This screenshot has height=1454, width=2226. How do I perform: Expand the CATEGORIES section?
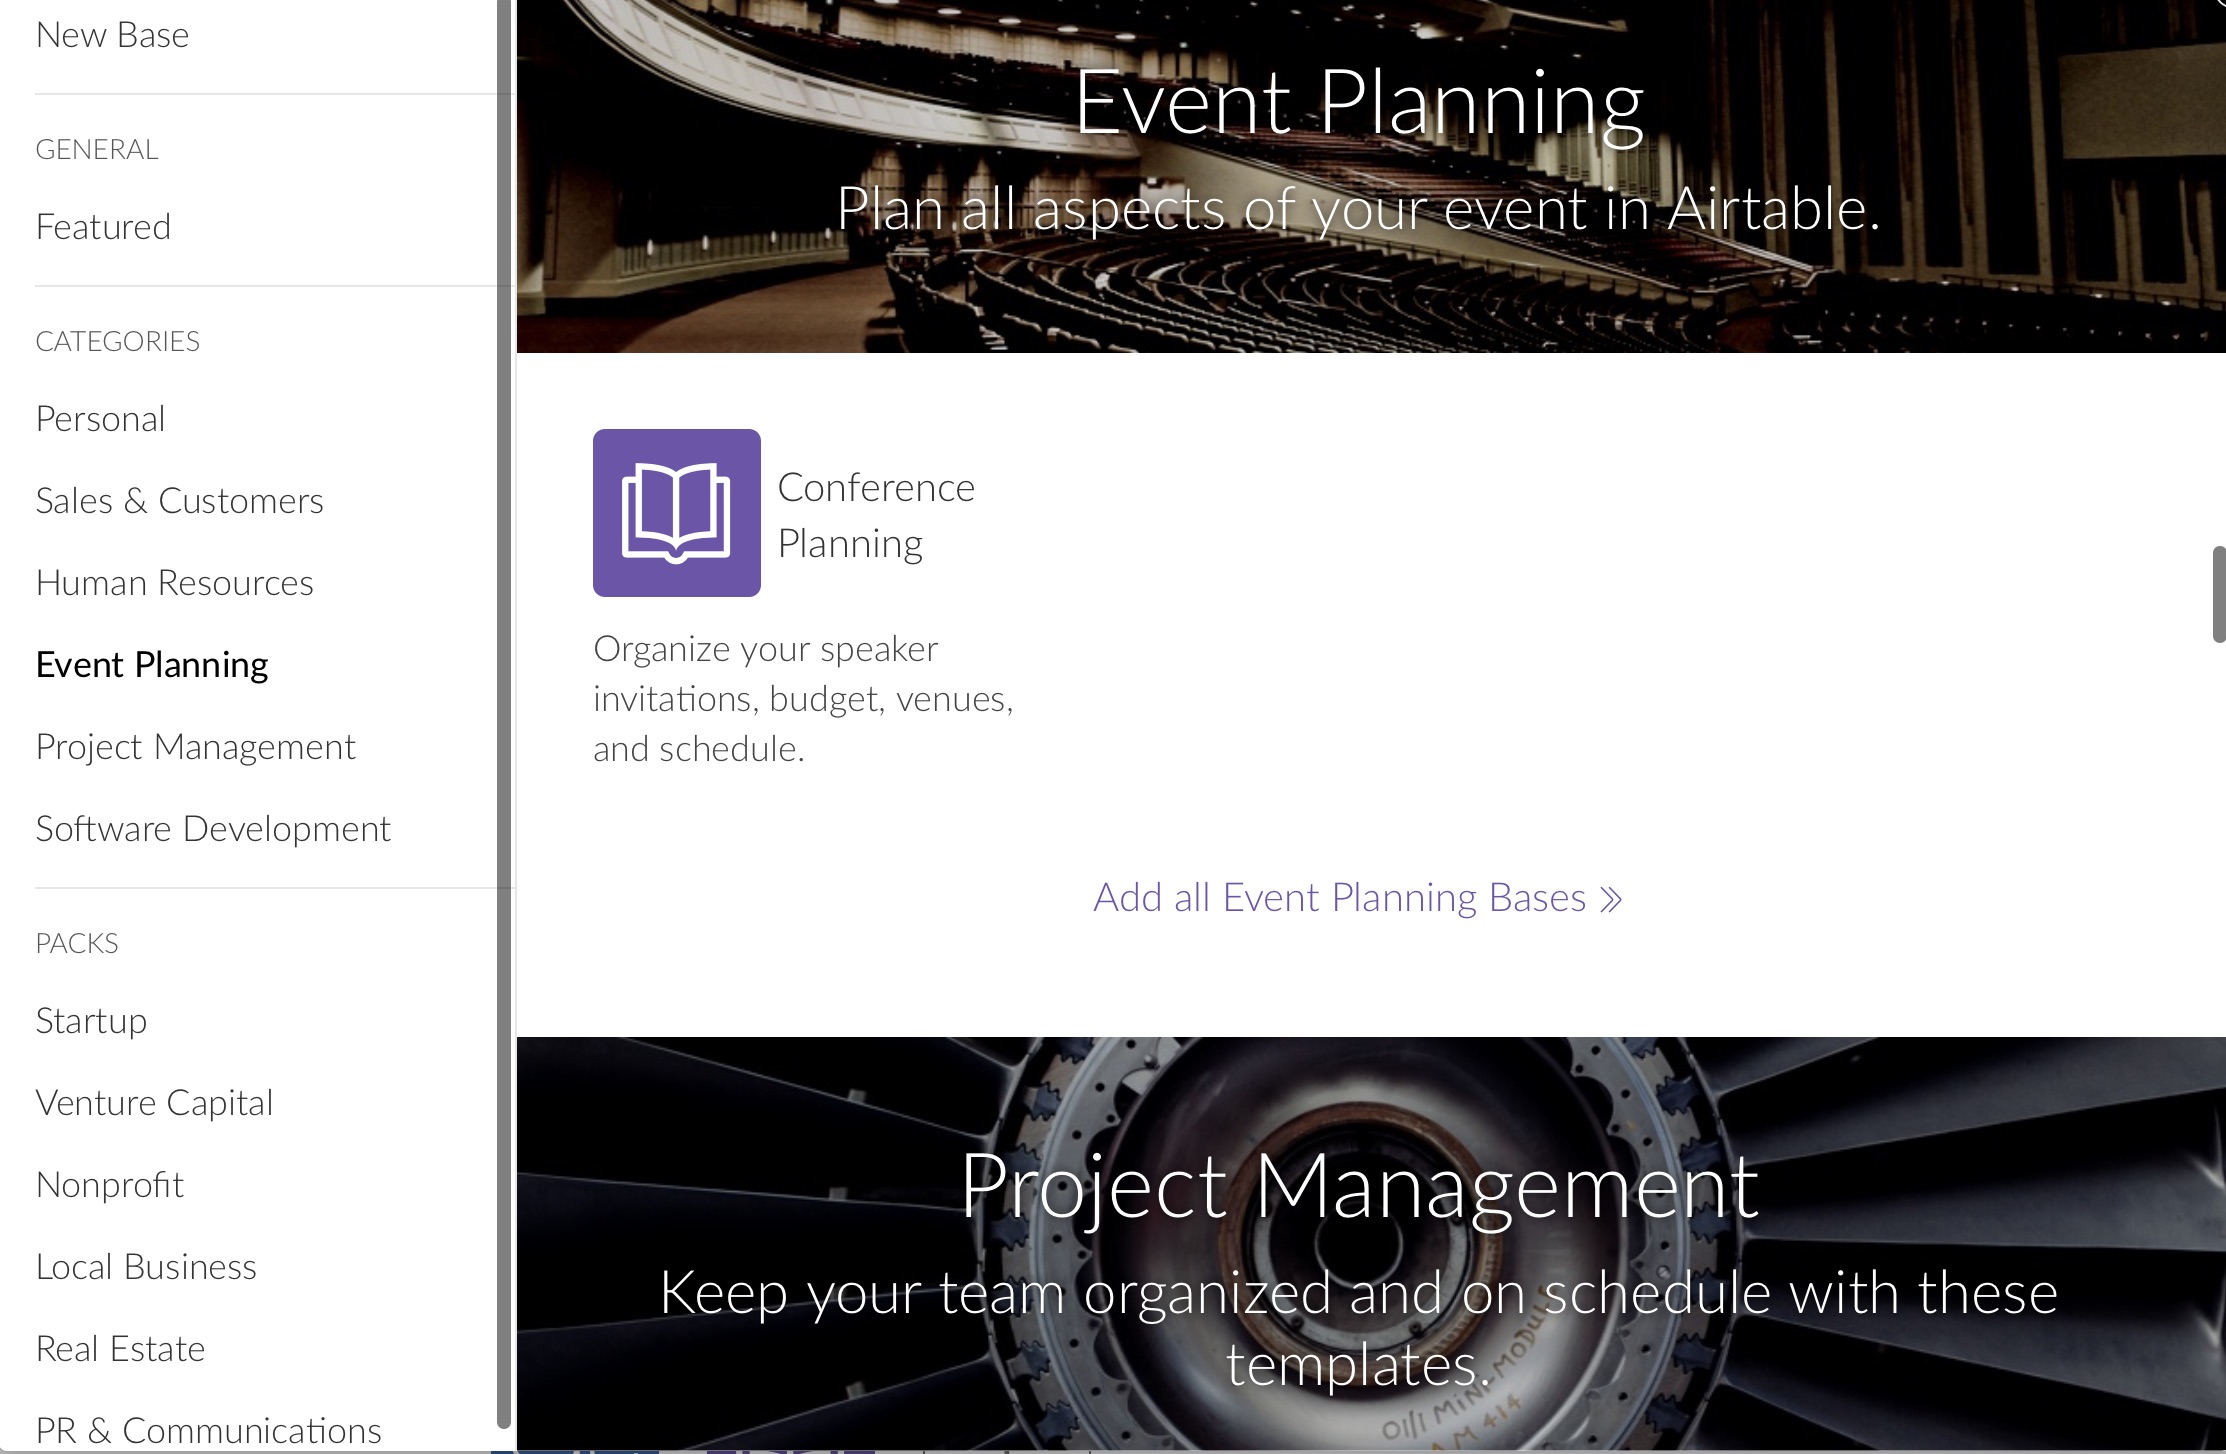(x=117, y=339)
